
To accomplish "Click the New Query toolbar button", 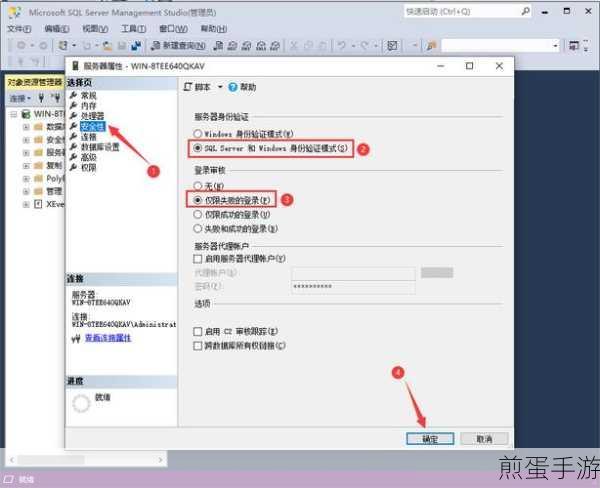I will click(178, 46).
